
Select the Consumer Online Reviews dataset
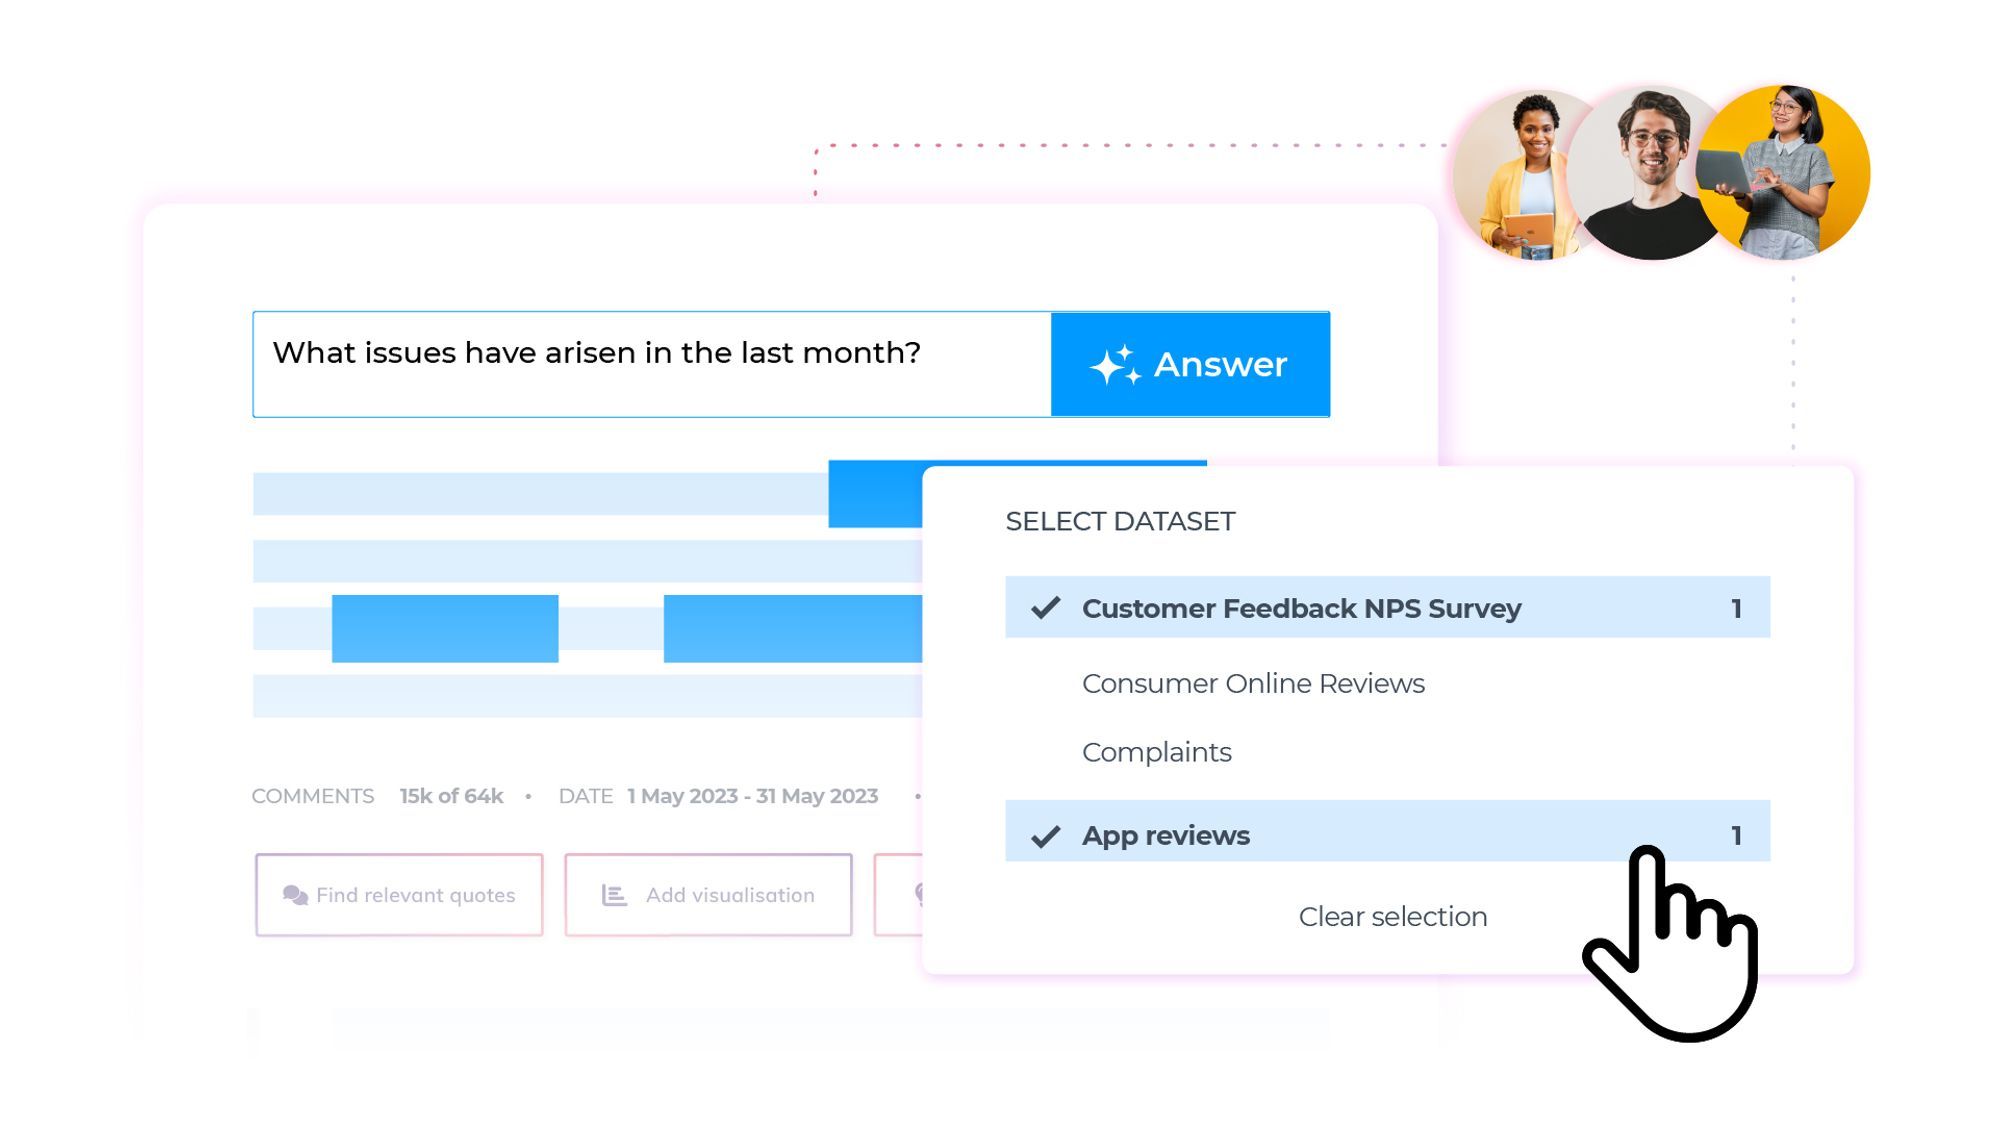1252,683
